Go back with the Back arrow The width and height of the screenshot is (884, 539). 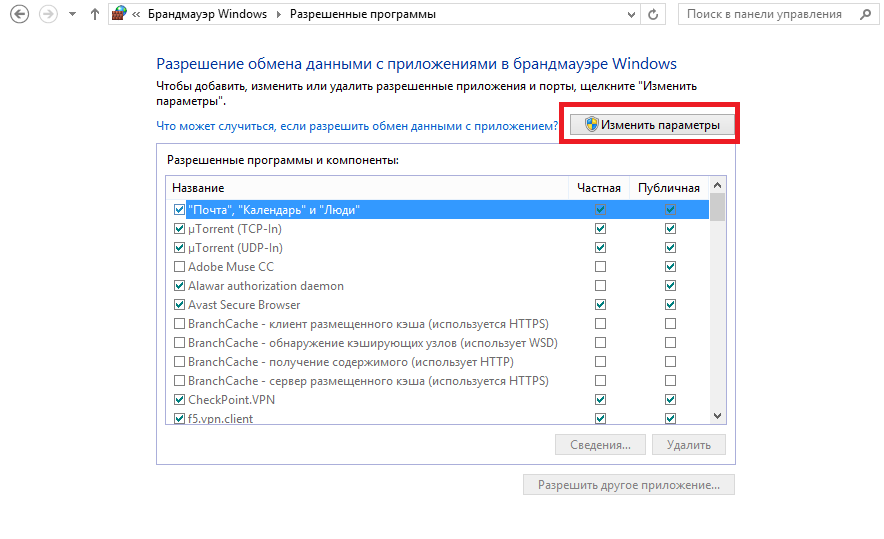(19, 14)
